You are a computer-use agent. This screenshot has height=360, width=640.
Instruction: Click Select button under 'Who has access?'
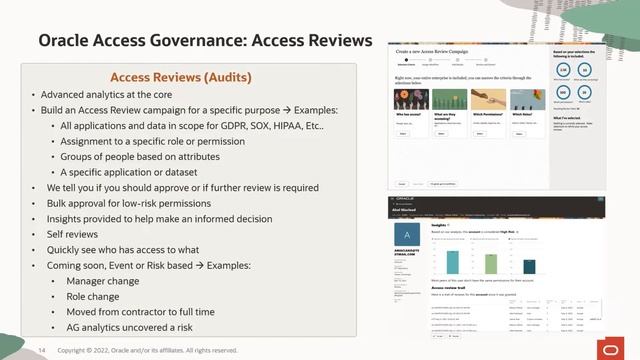point(403,133)
